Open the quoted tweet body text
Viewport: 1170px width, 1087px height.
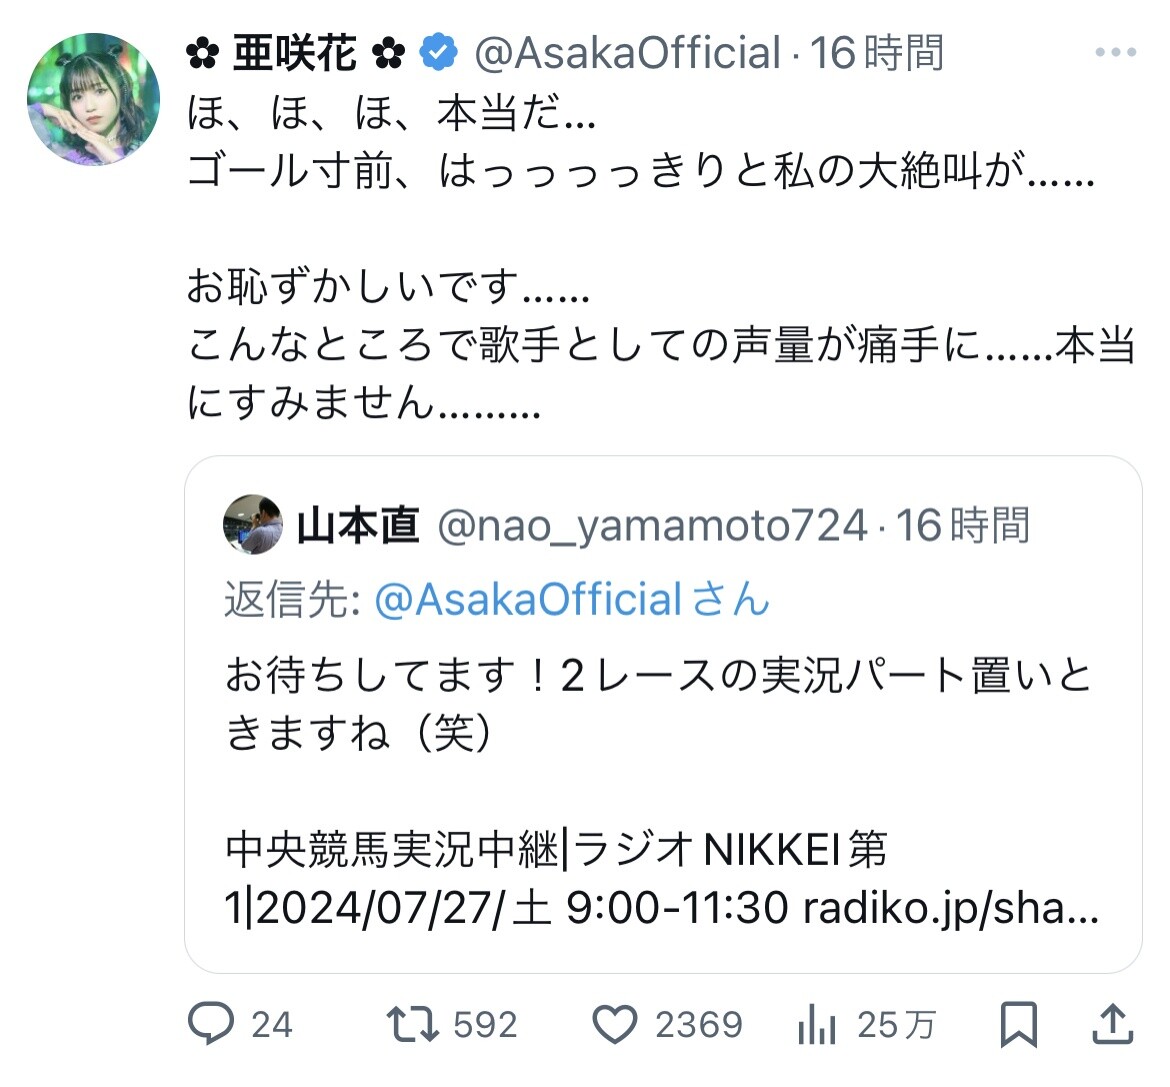coord(657,705)
